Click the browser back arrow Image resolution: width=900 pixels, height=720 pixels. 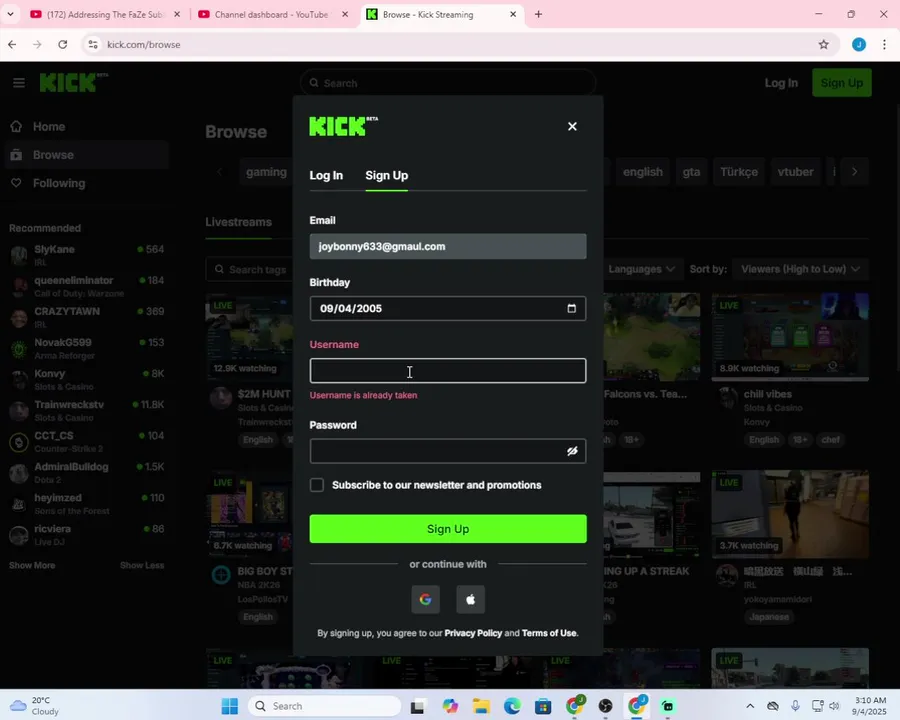(x=12, y=45)
